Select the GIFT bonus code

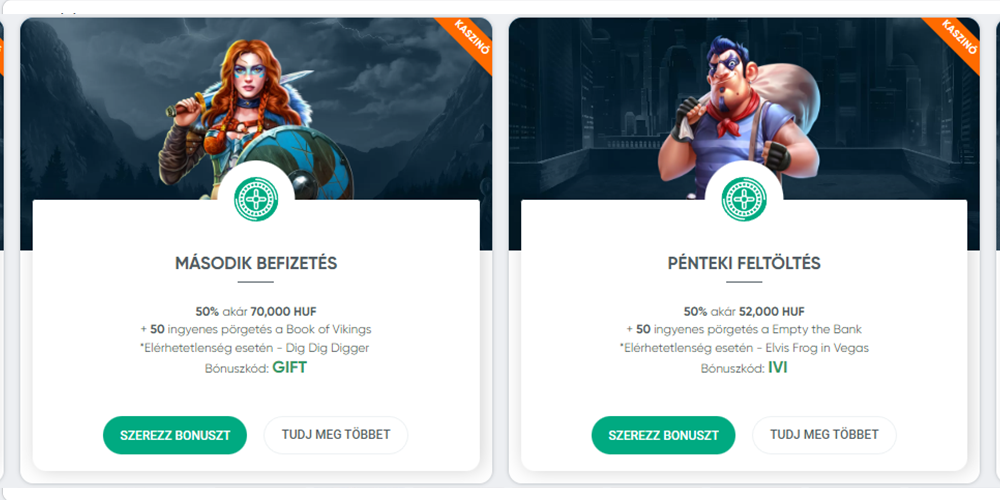tap(289, 367)
